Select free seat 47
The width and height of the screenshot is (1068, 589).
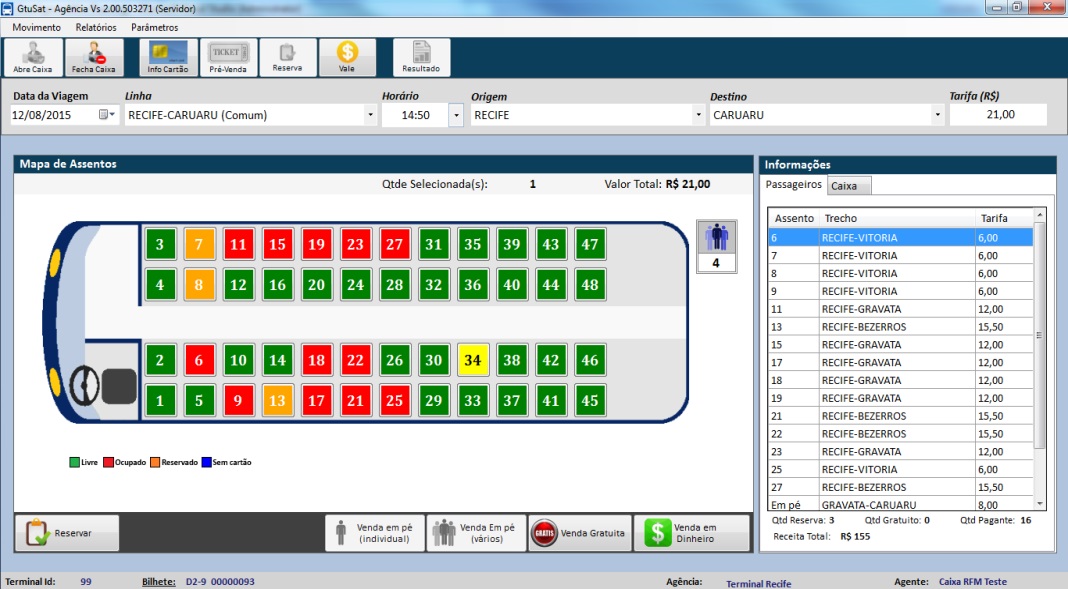pyautogui.click(x=590, y=244)
